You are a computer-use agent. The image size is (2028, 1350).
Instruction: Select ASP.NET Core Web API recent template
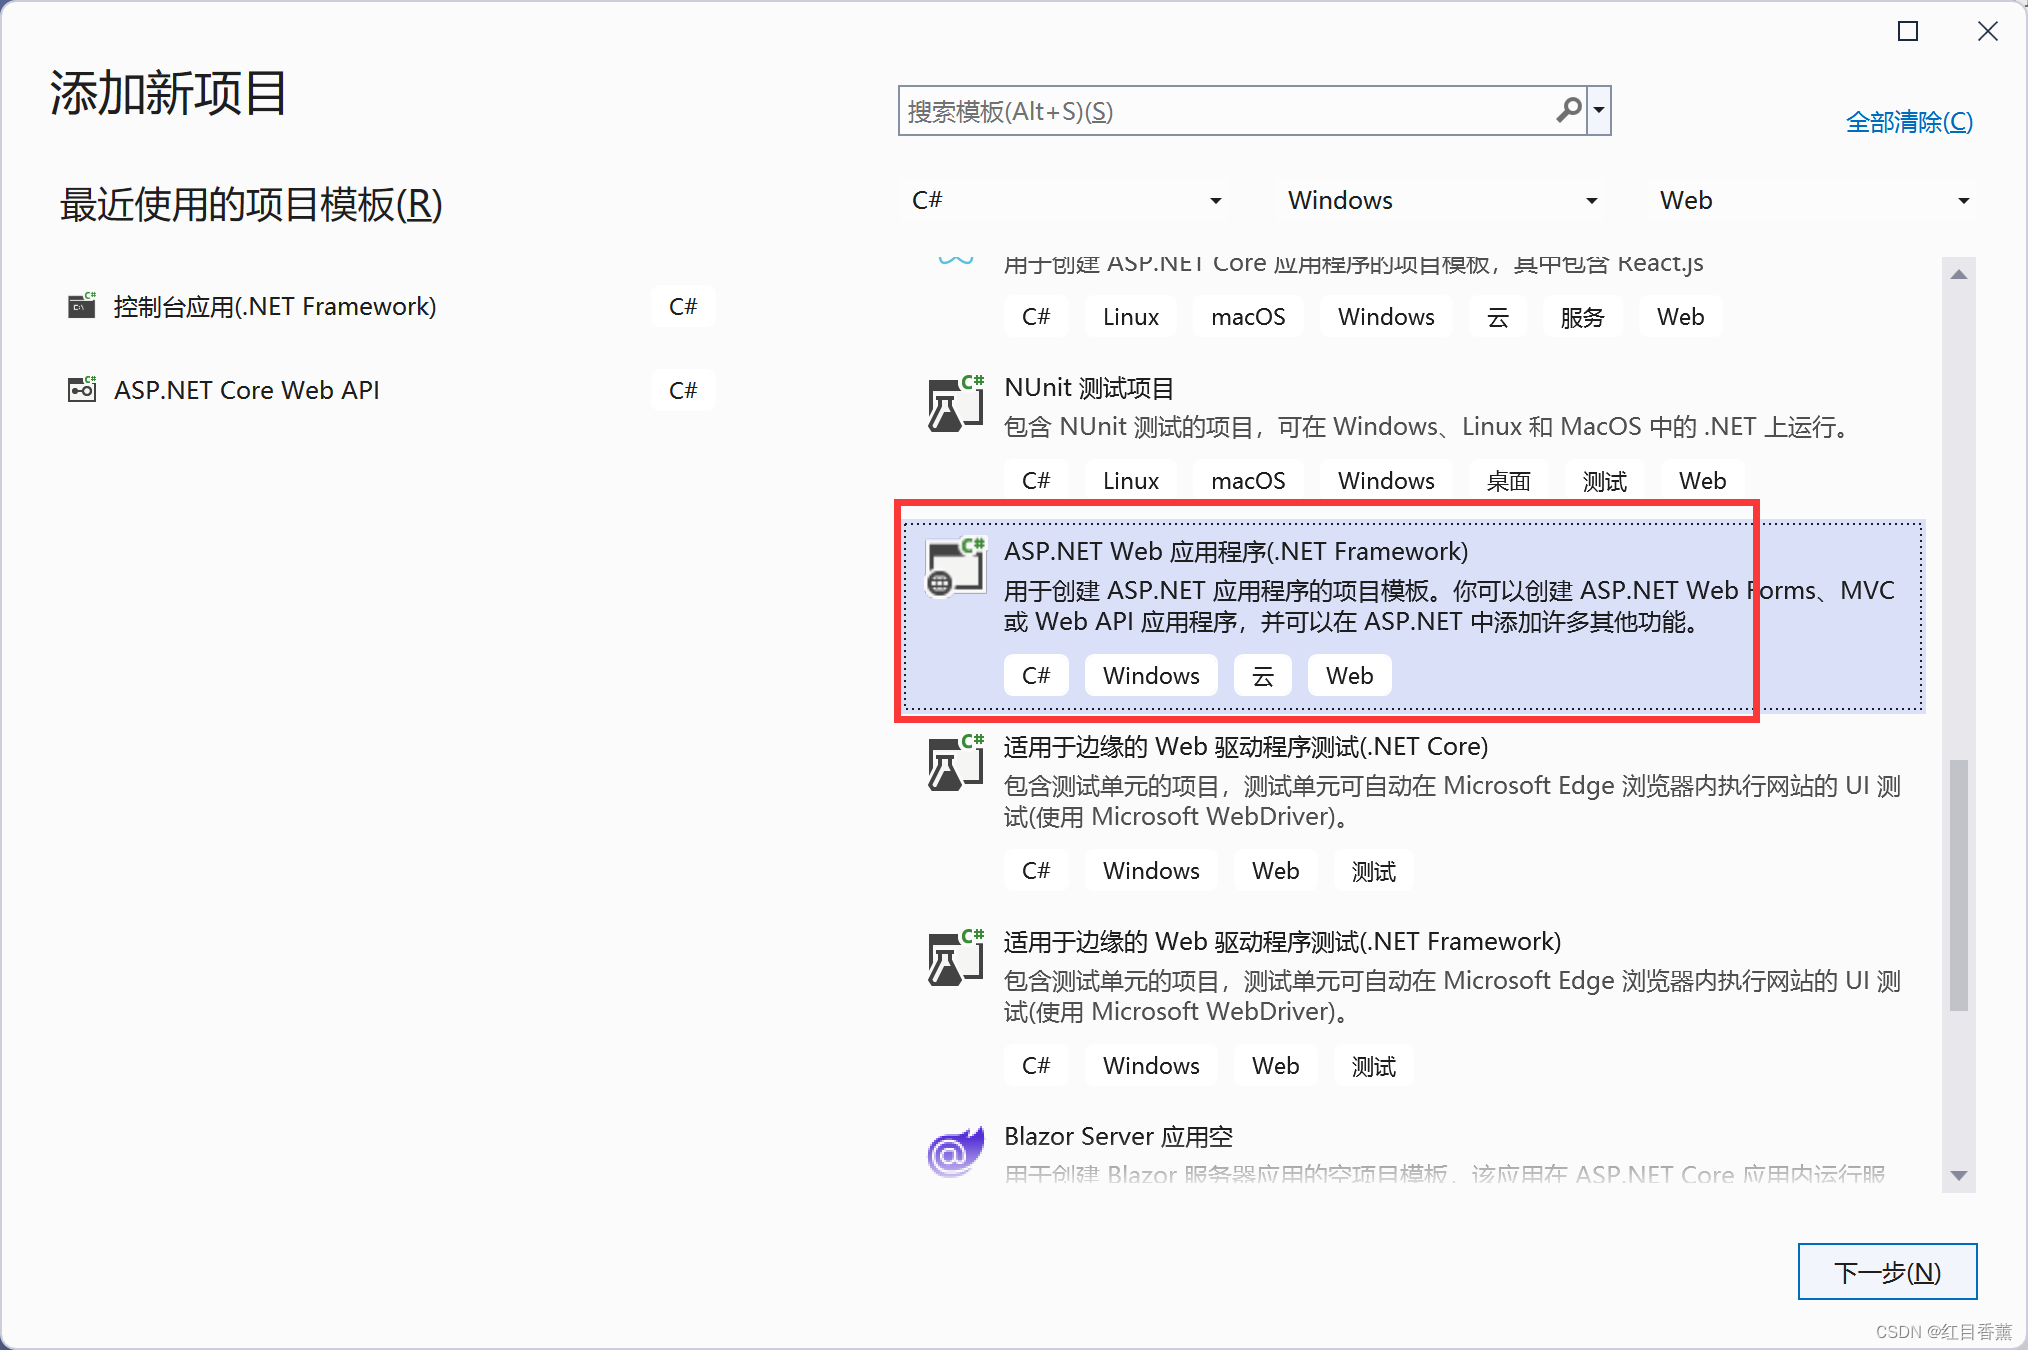(246, 390)
